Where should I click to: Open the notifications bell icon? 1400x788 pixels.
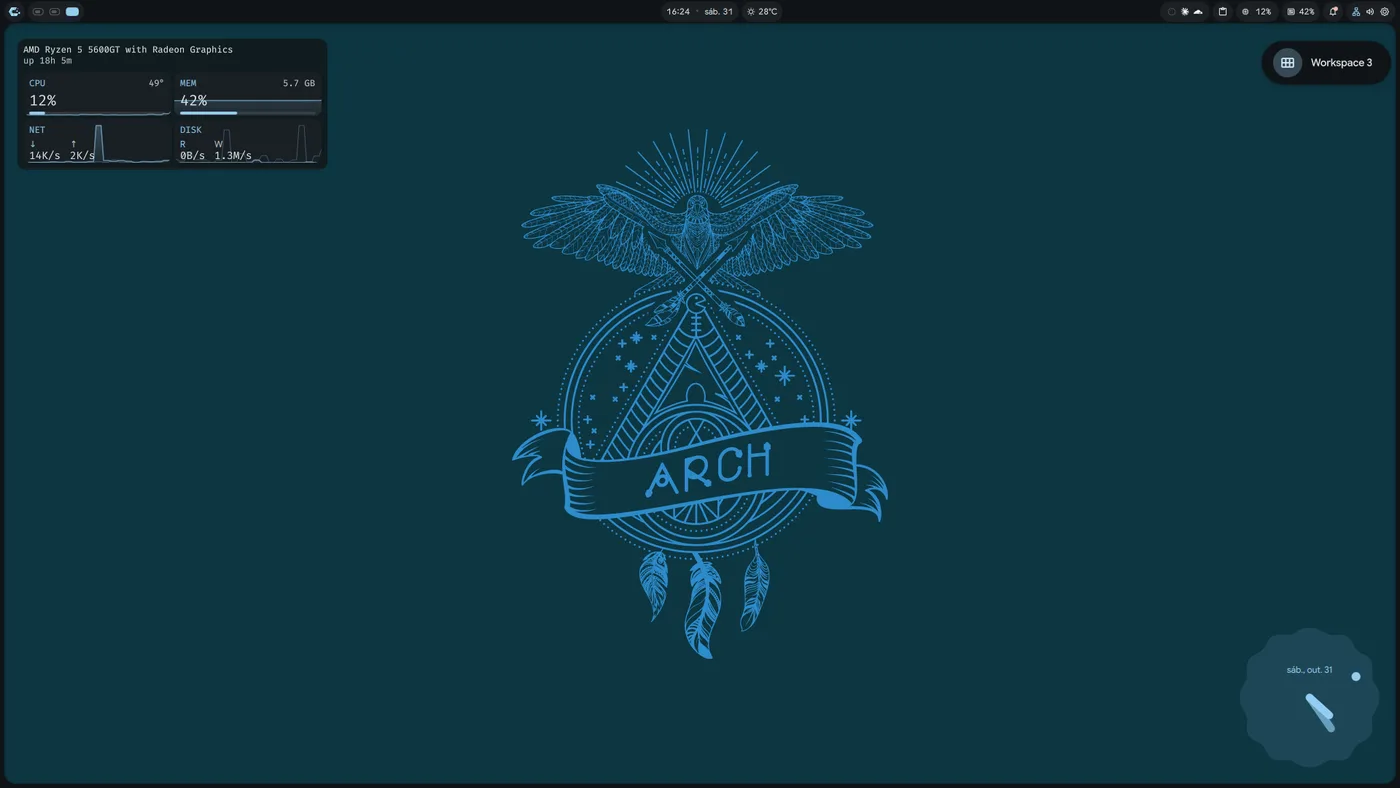coord(1333,12)
